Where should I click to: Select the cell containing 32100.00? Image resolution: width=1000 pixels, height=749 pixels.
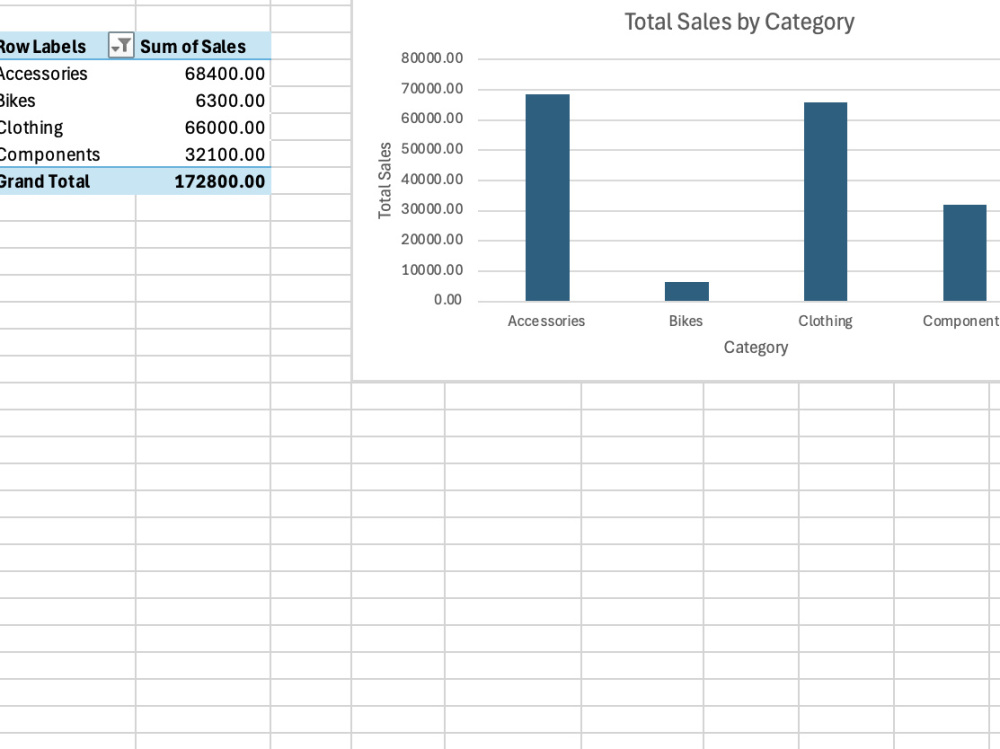coord(203,154)
